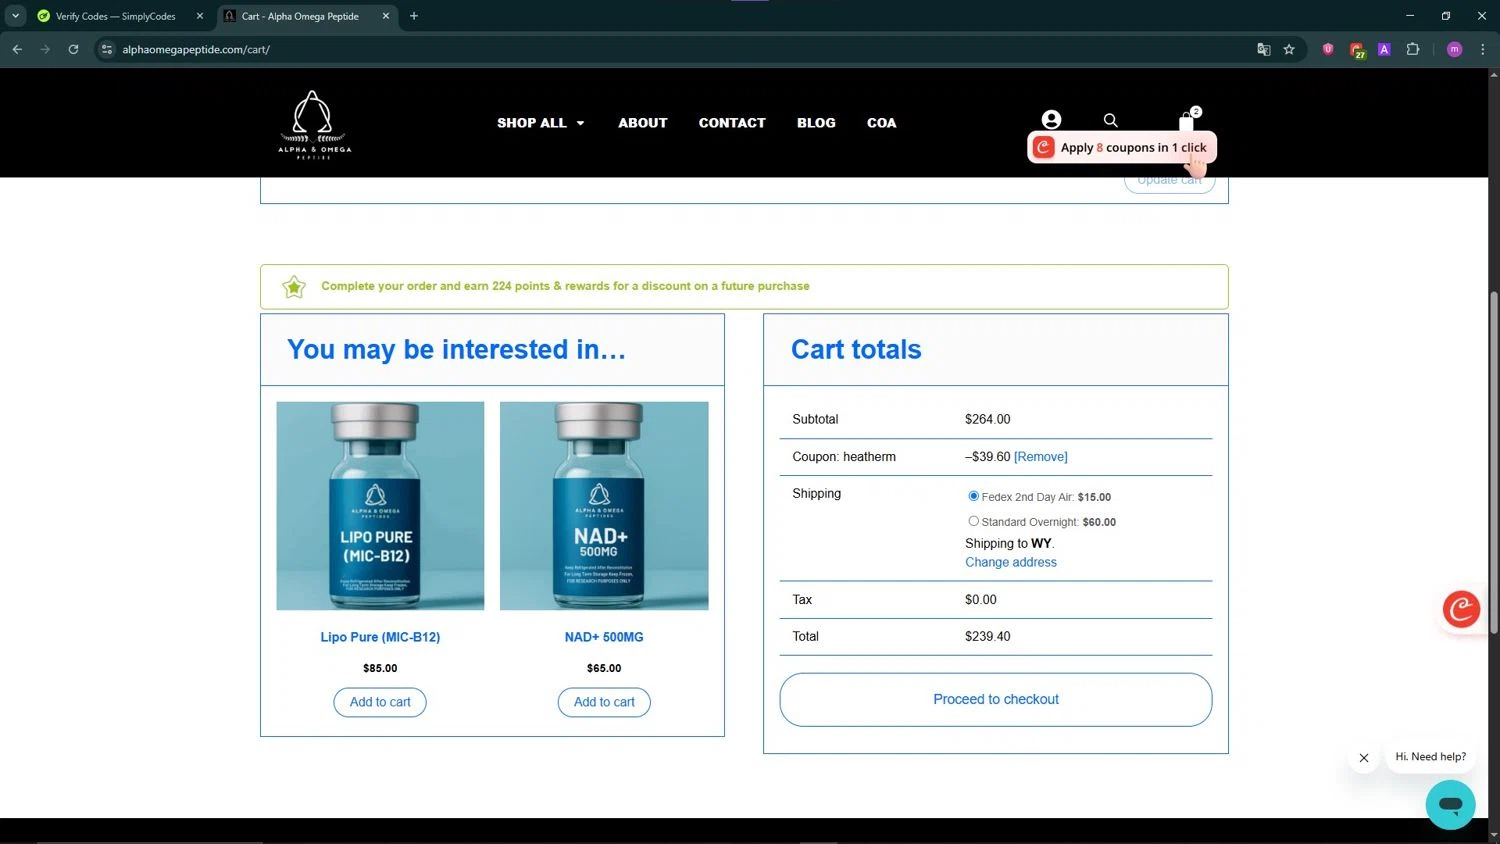Click the Lipo Pure vial product image
This screenshot has width=1500, height=844.
point(380,506)
